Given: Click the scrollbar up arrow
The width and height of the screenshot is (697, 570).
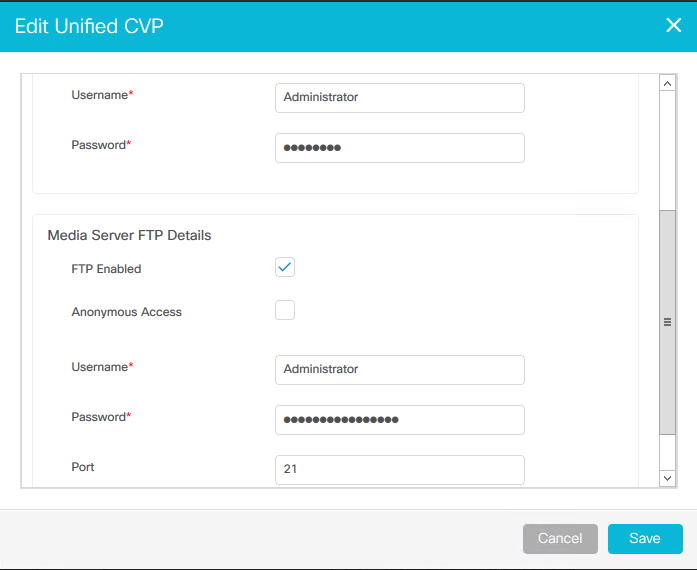Looking at the screenshot, I should pos(667,83).
